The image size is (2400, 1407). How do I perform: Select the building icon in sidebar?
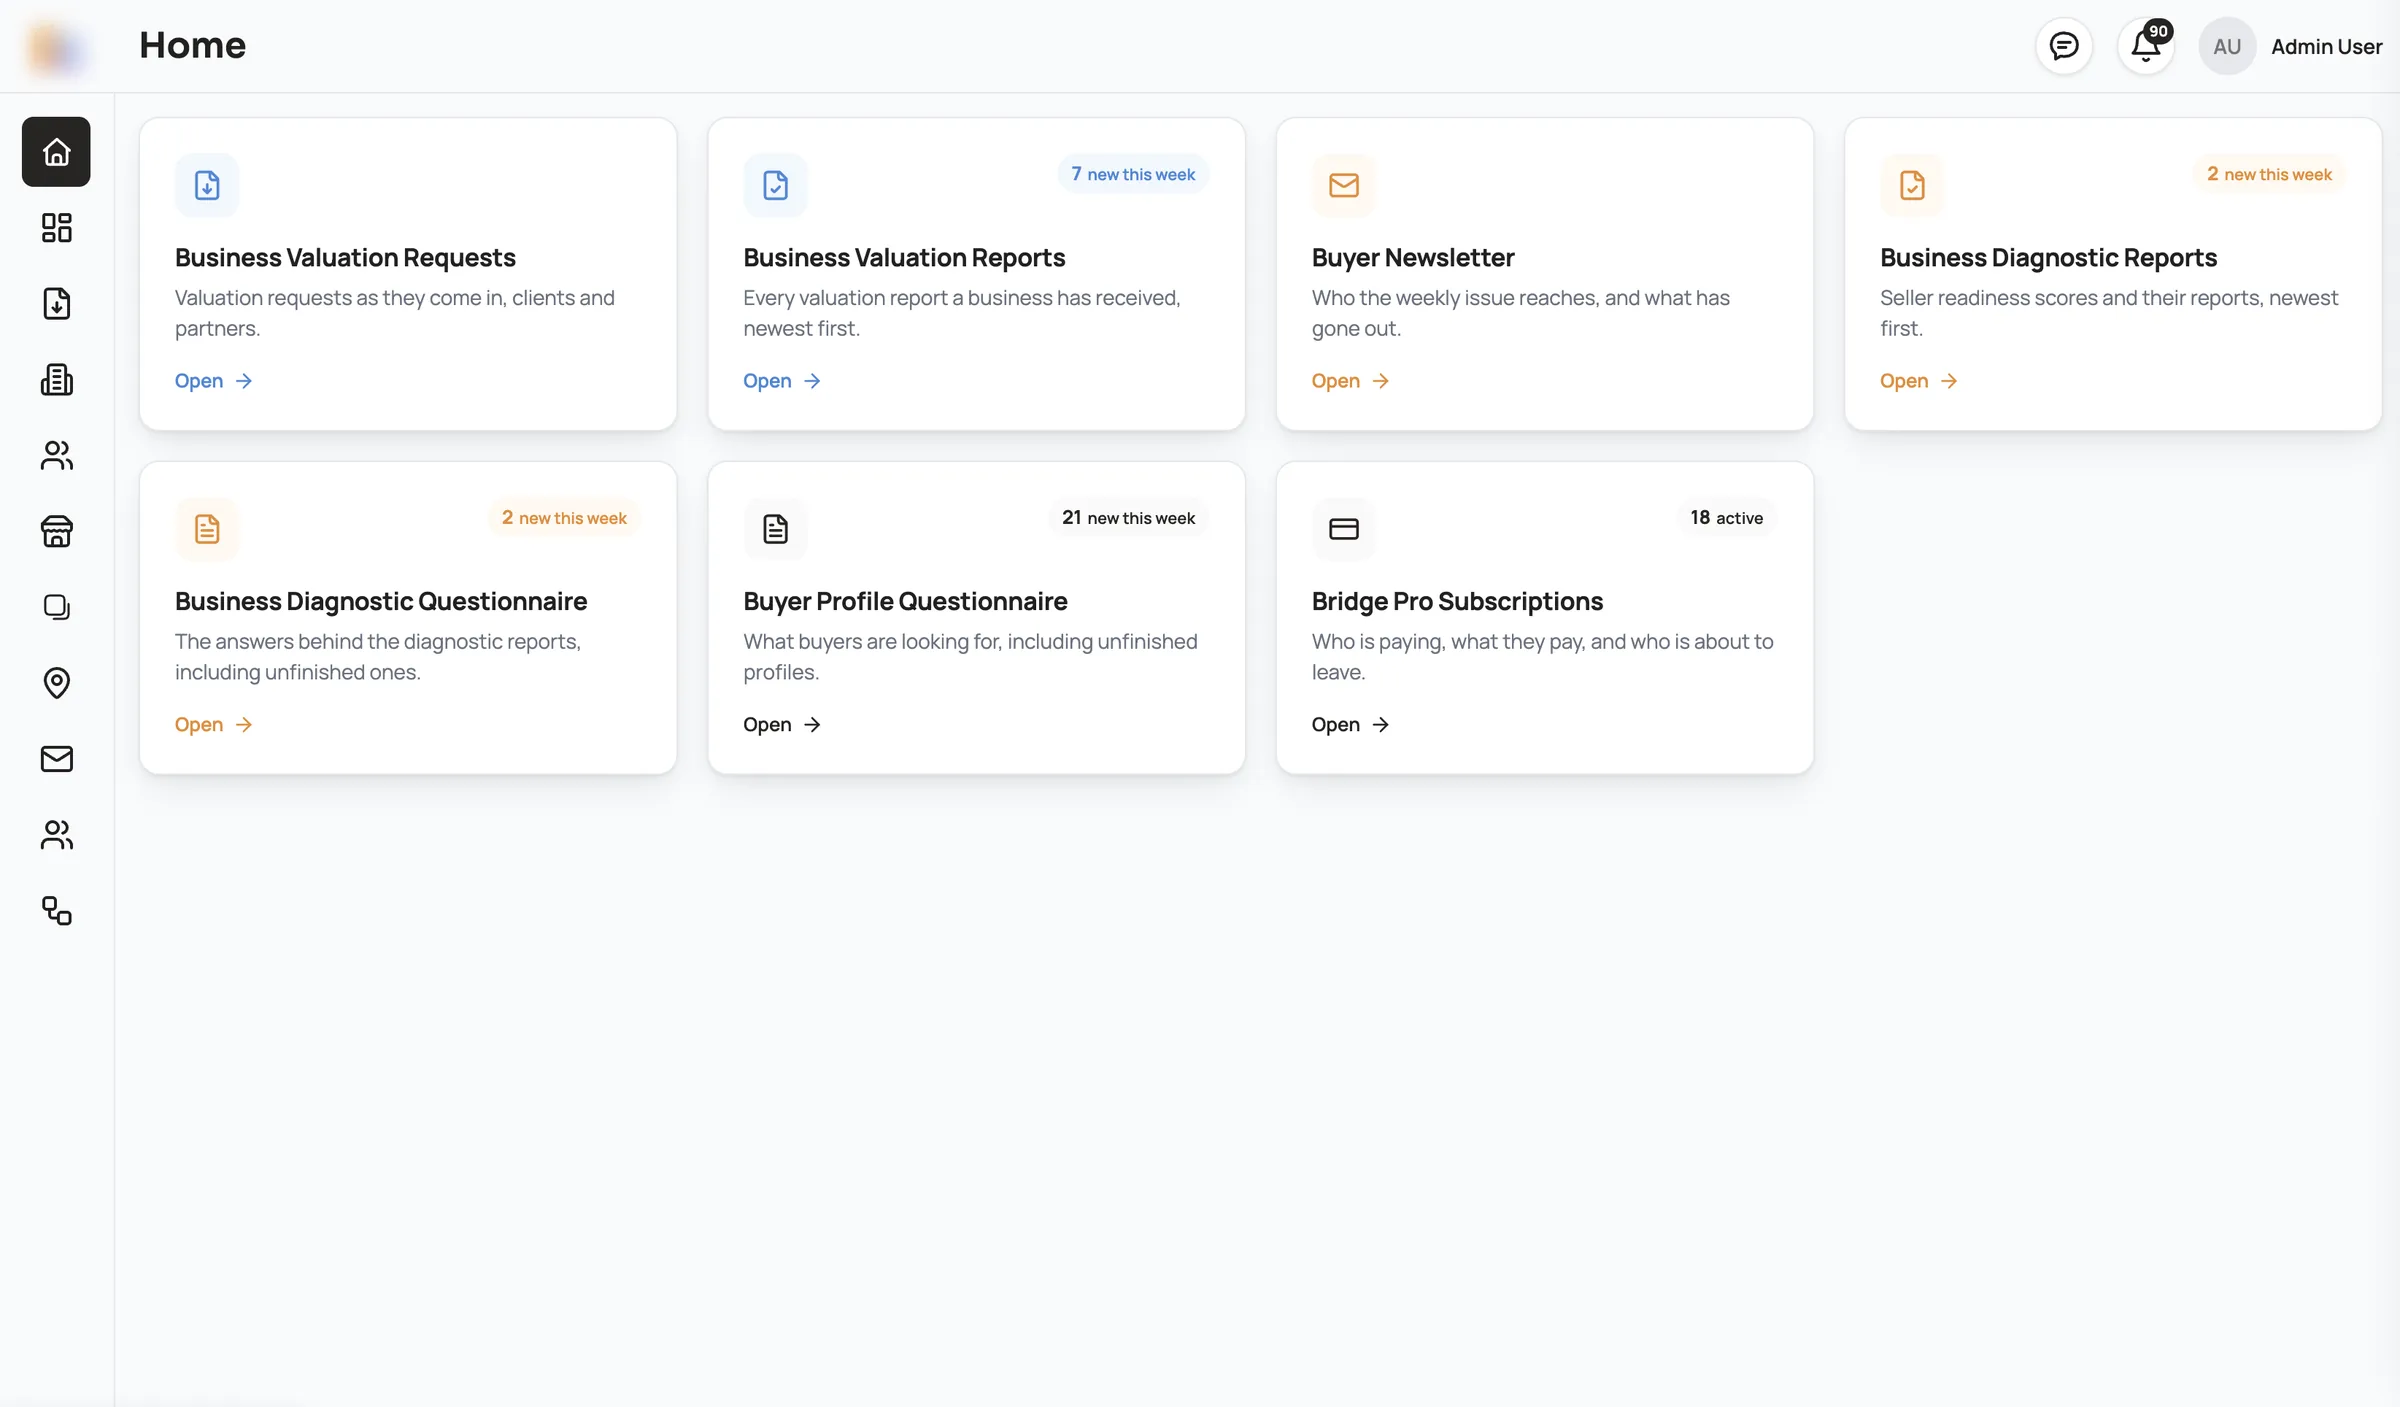(56, 380)
